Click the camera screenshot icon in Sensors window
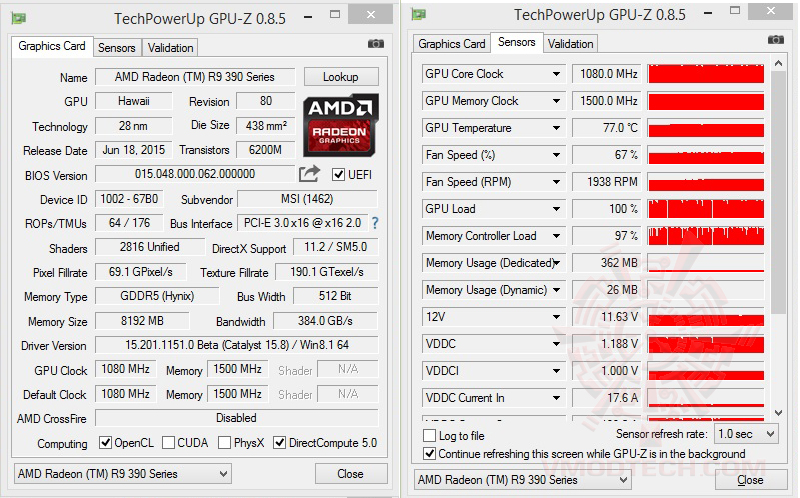The image size is (800, 498). 776,40
